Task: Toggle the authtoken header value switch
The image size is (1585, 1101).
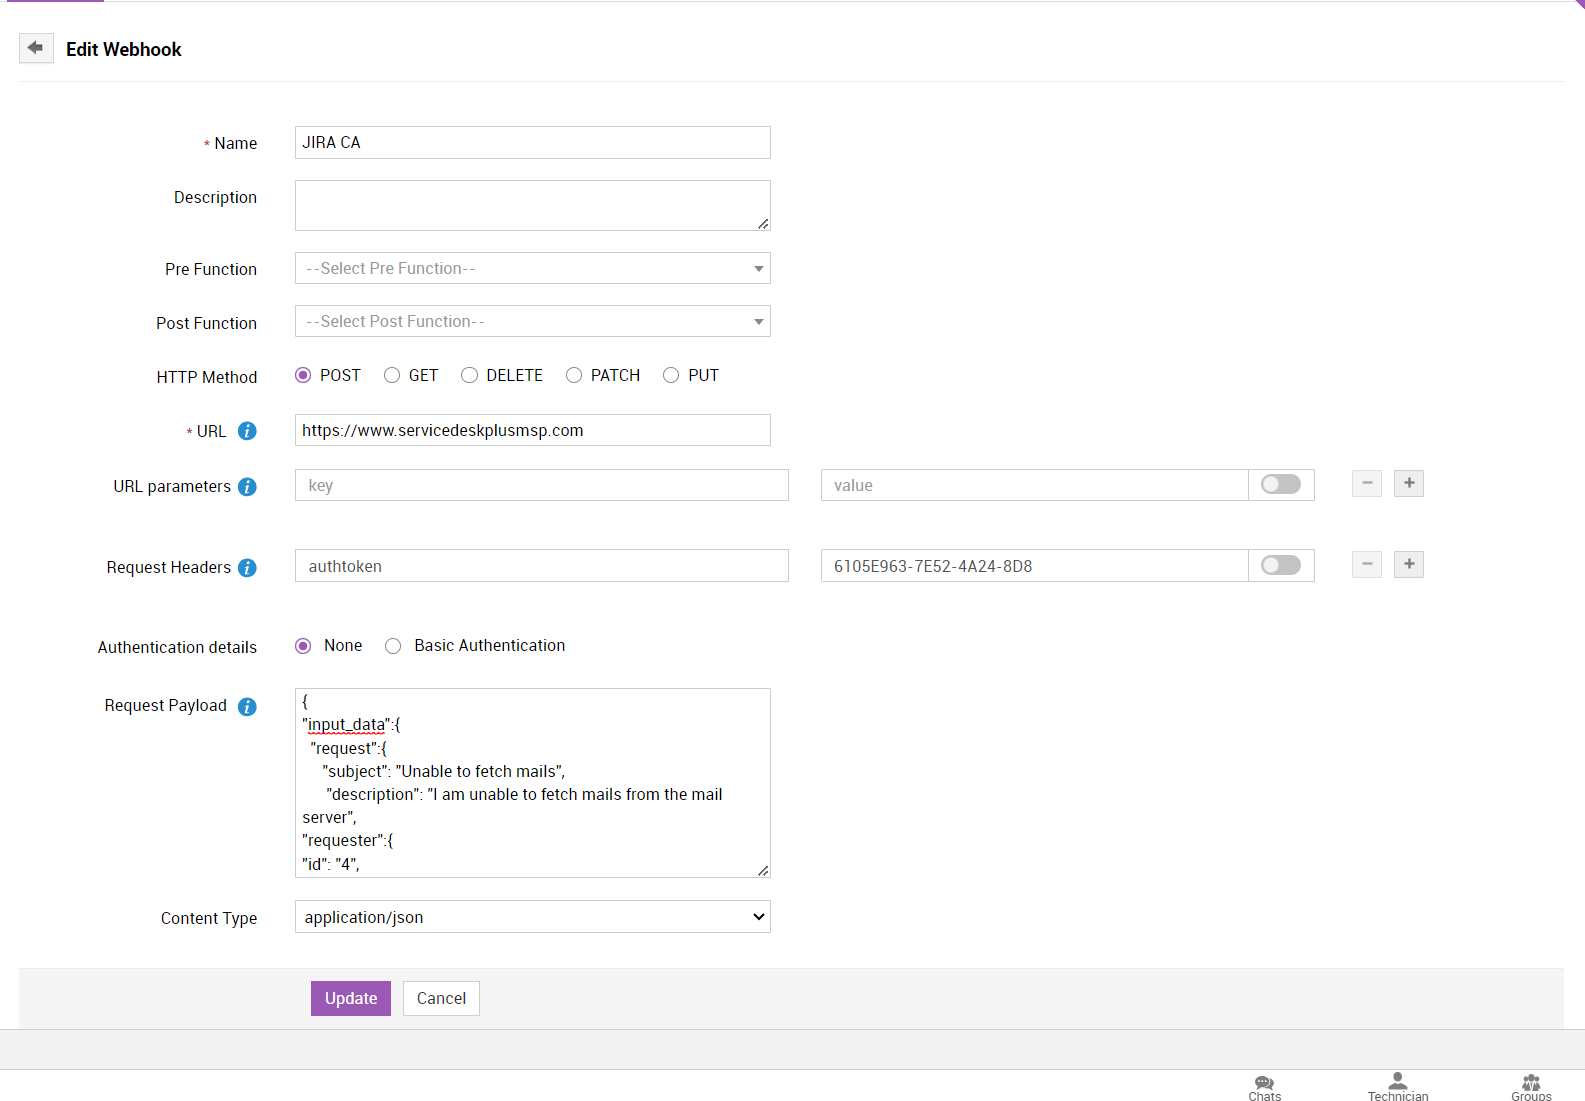Action: pos(1280,566)
